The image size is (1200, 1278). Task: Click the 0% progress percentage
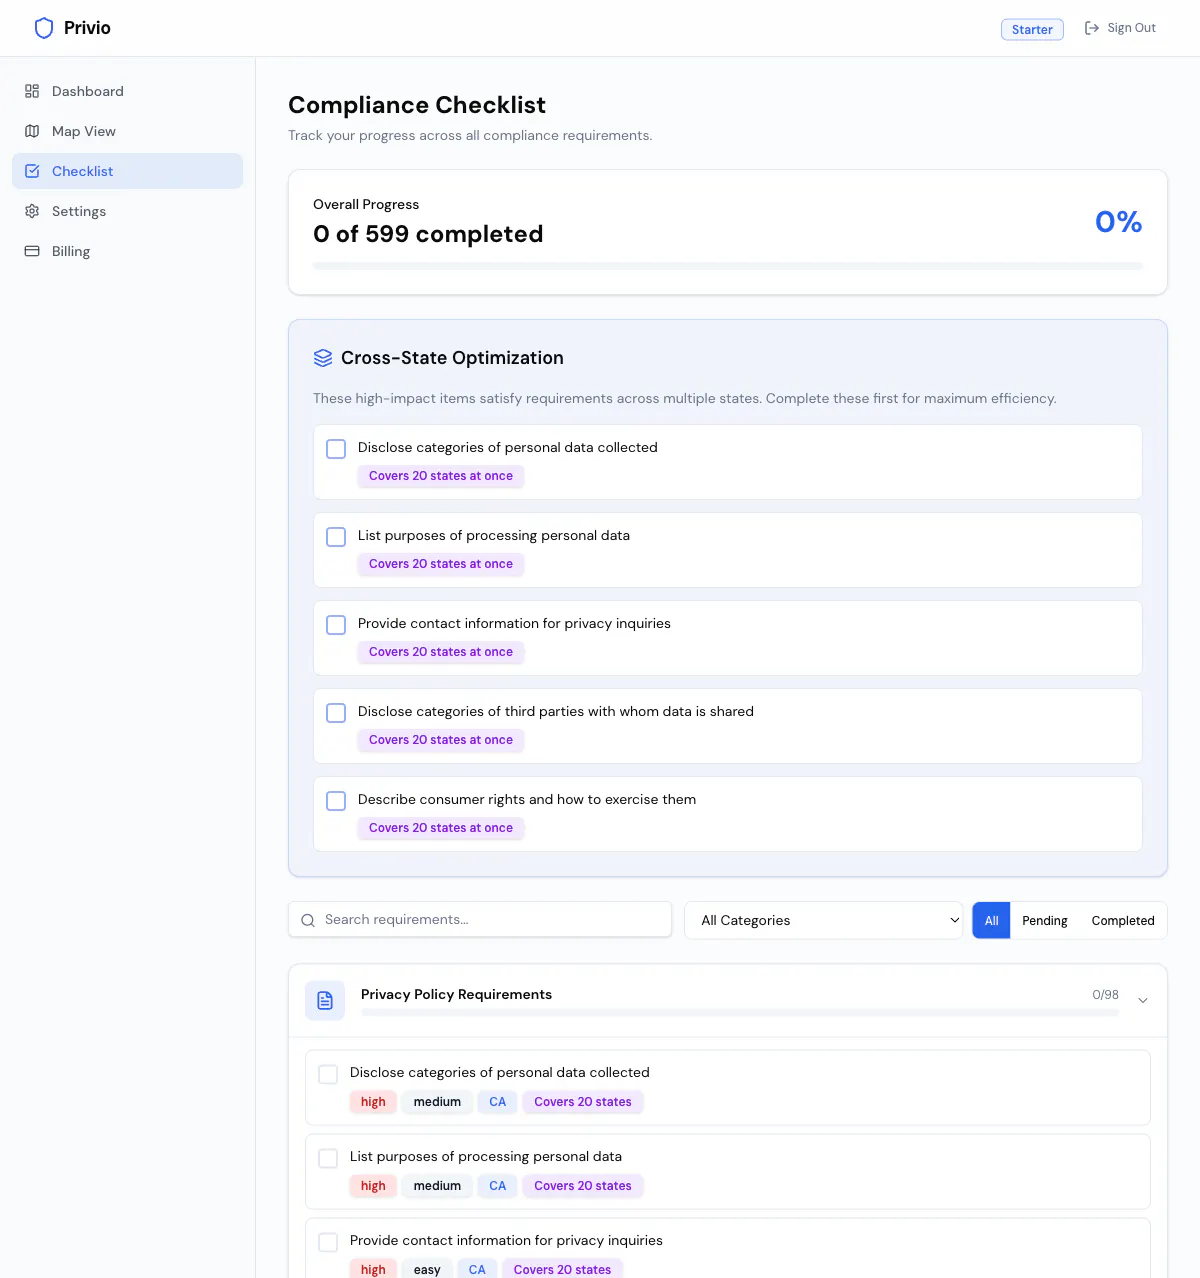1118,221
